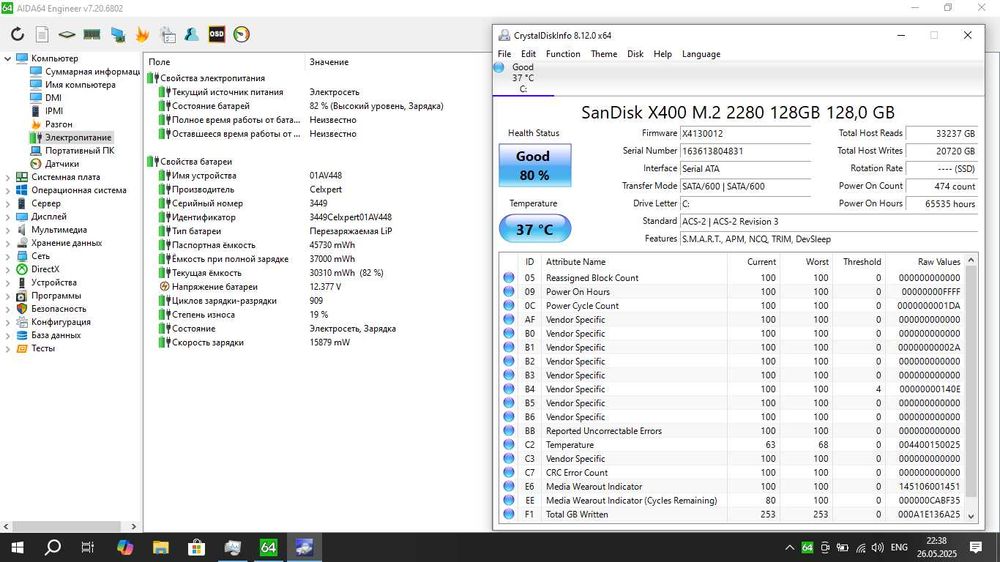Click the Good 80 % health status button

coord(534,165)
